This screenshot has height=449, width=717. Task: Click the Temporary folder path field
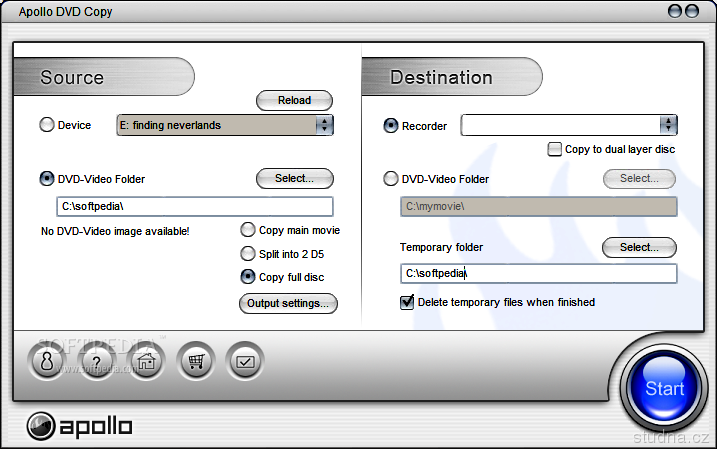tap(539, 273)
